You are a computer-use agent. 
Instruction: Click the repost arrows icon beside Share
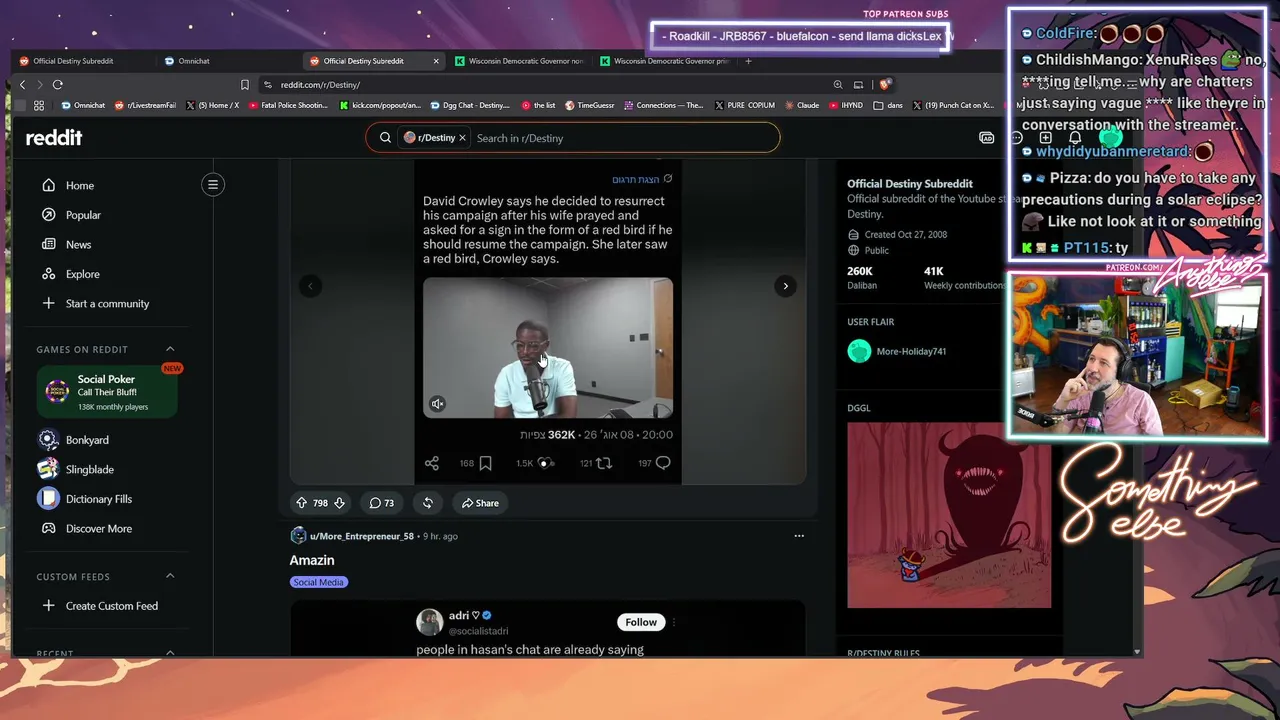428,503
